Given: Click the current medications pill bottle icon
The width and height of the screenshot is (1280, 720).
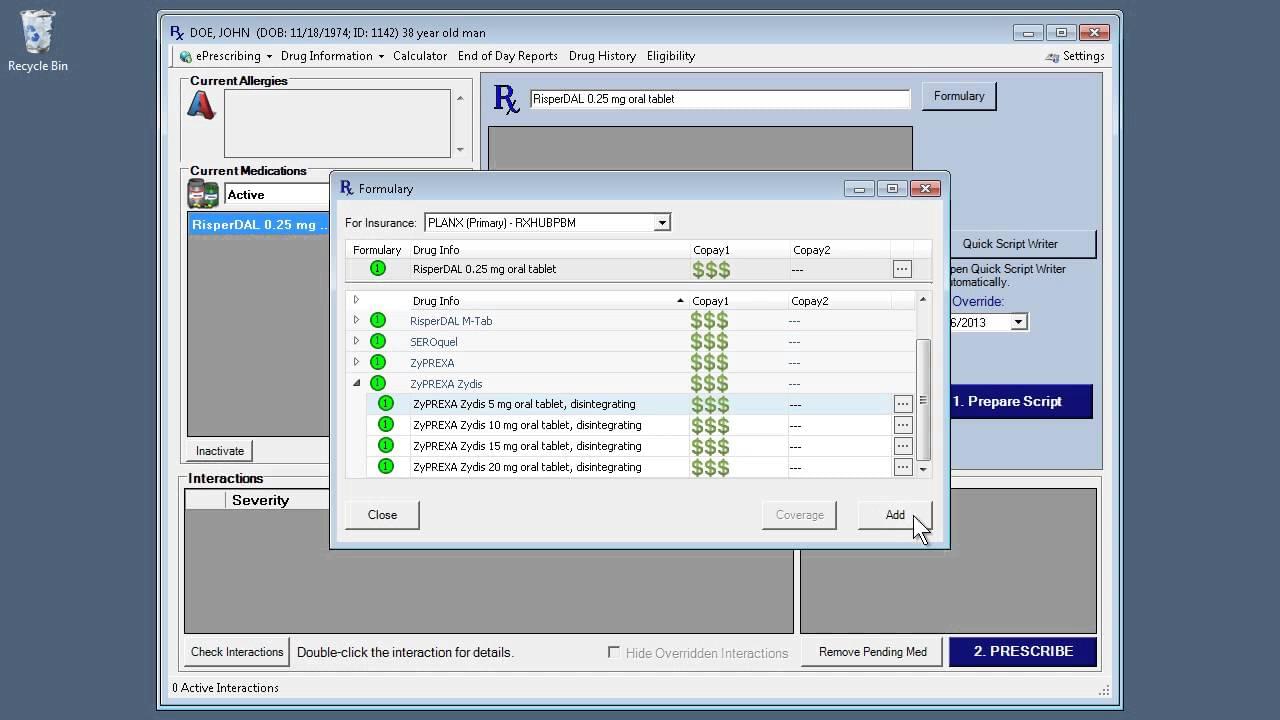Looking at the screenshot, I should pos(203,194).
